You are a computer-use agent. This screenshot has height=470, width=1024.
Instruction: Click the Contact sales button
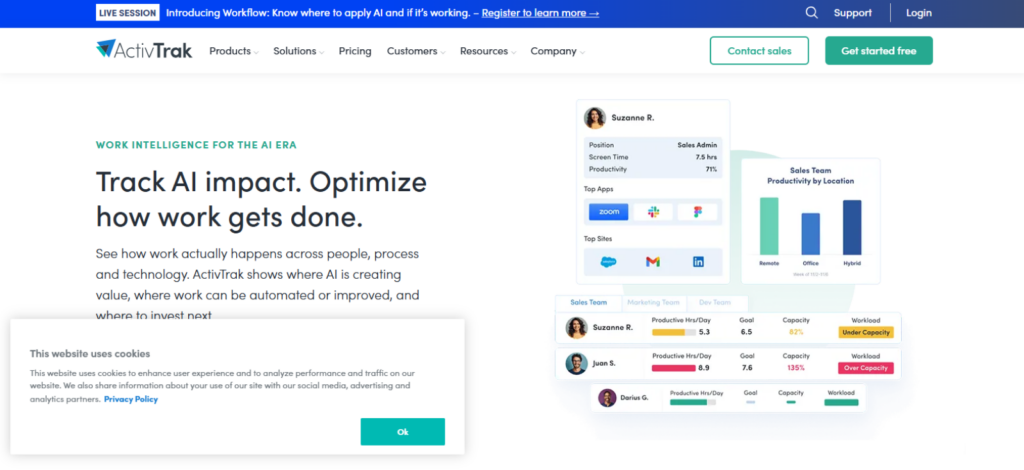pos(760,50)
